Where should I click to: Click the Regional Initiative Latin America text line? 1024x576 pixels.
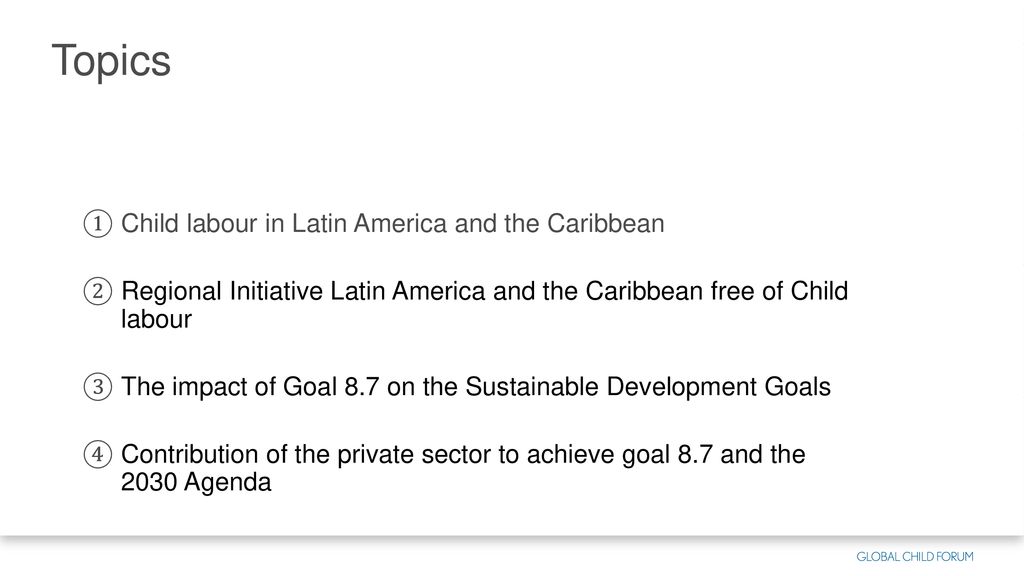coord(485,291)
